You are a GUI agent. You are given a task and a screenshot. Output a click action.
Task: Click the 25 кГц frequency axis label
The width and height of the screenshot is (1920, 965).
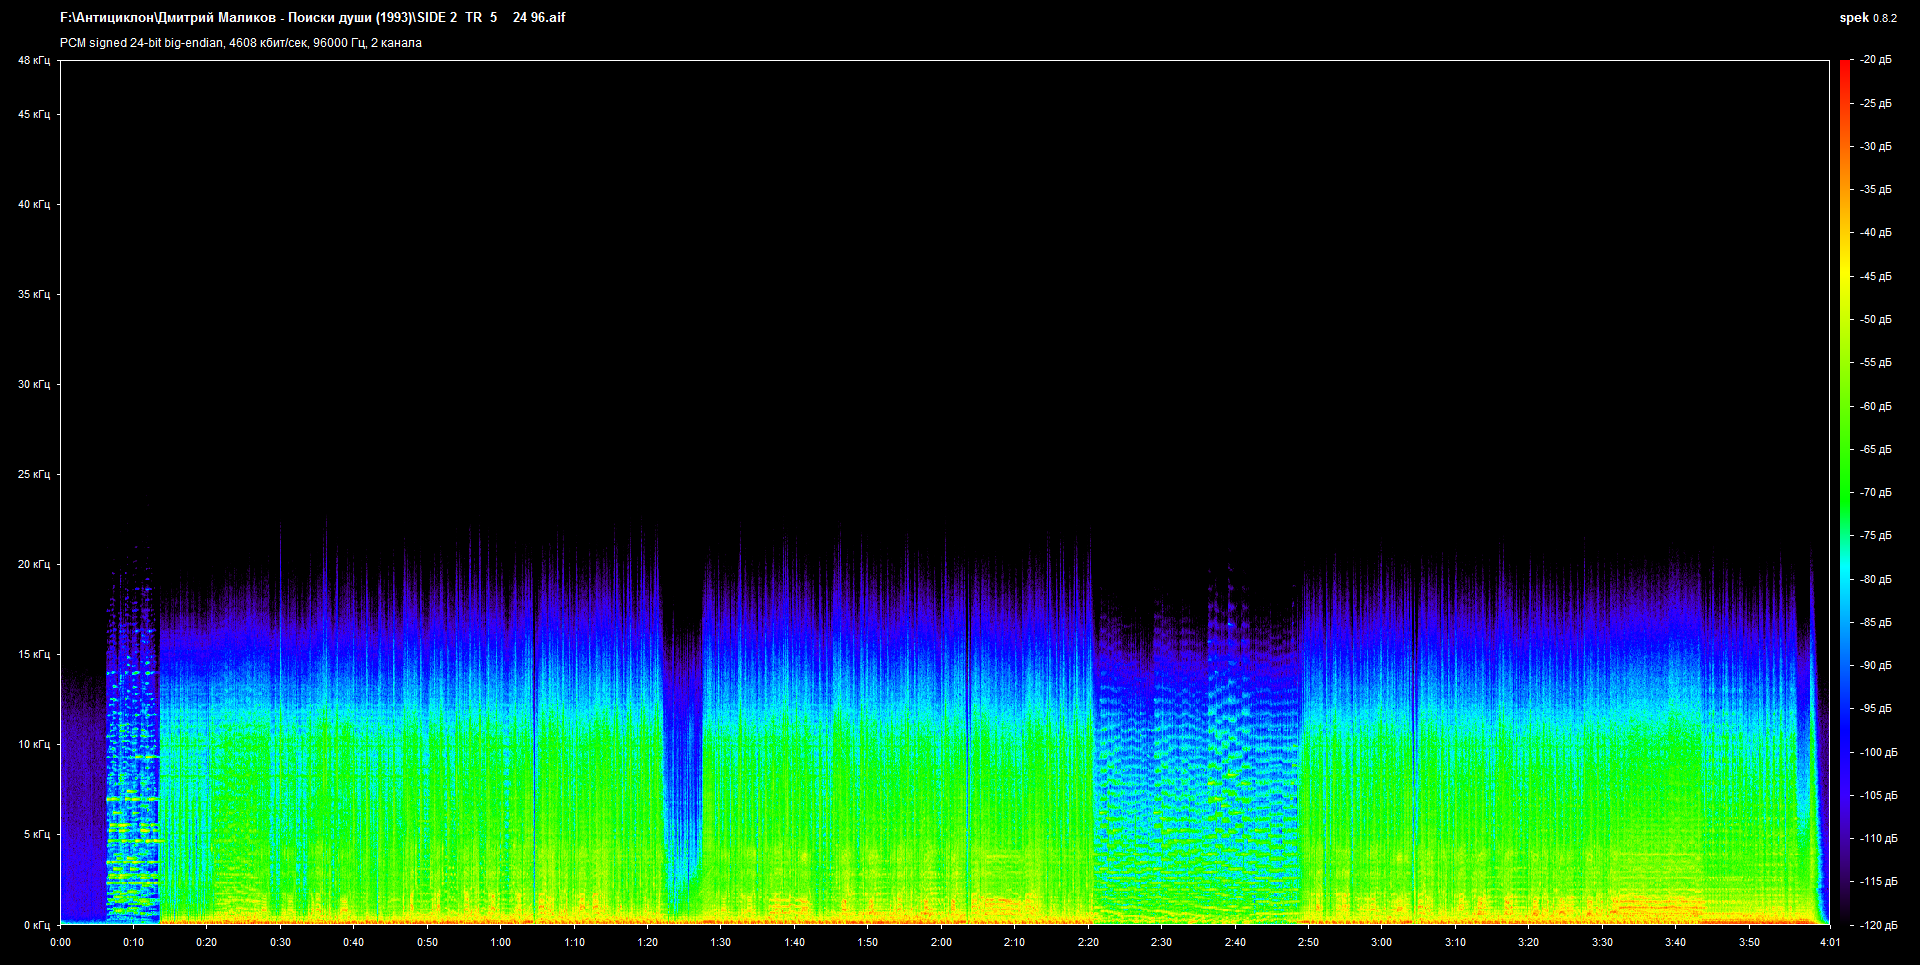tap(33, 475)
